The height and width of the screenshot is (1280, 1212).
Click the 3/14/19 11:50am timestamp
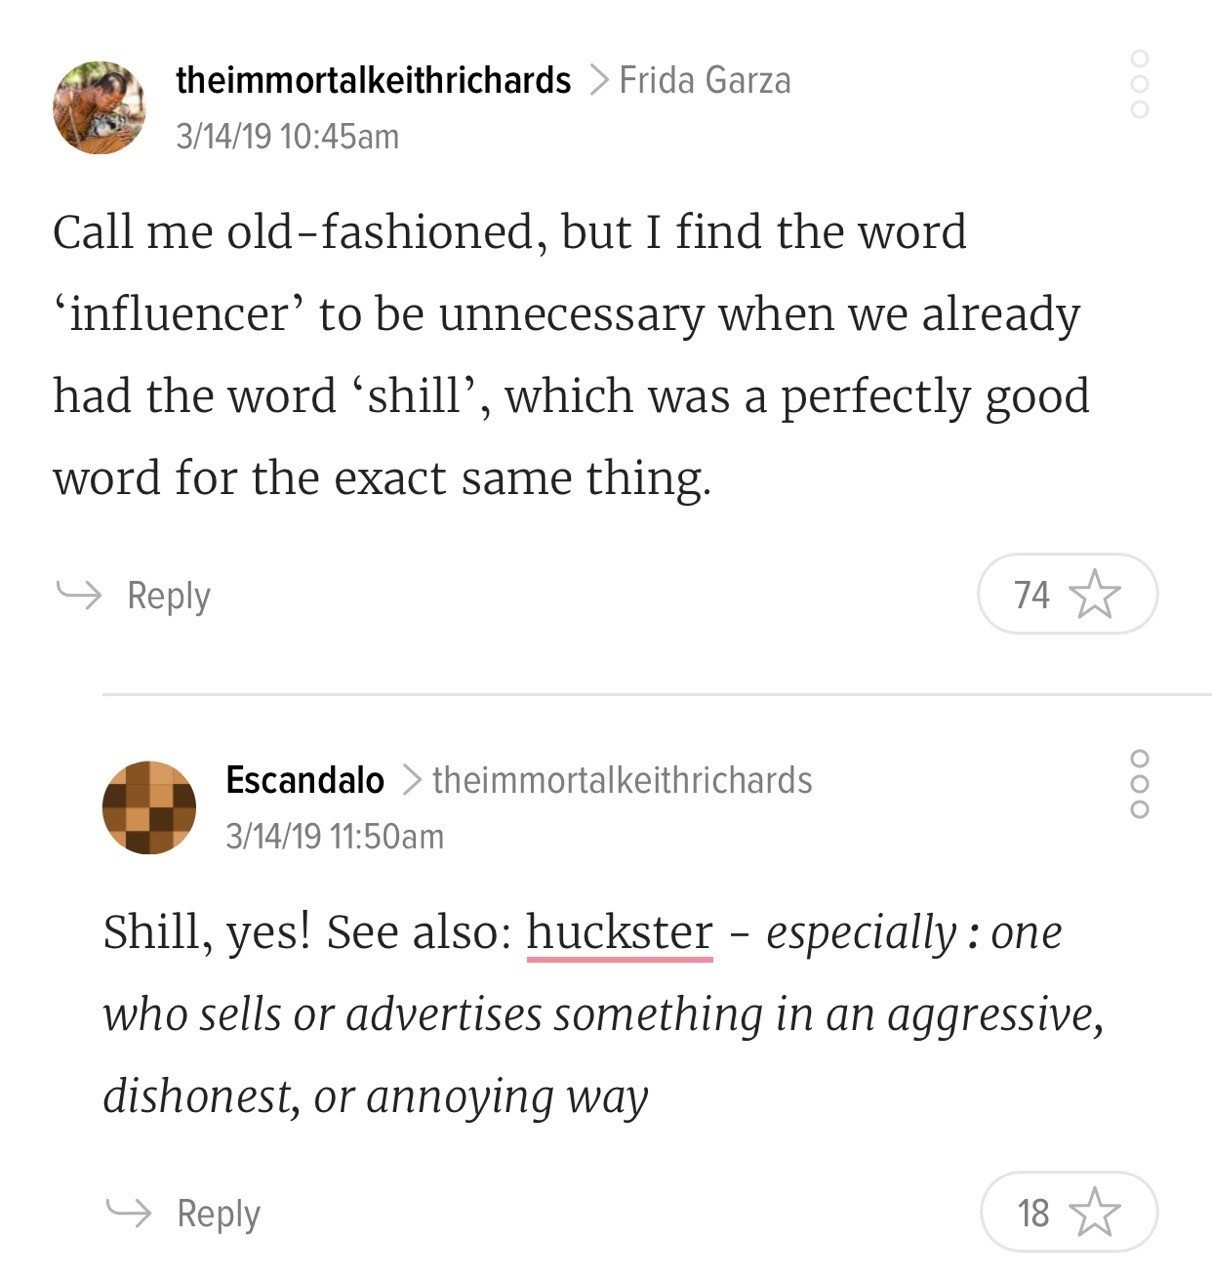[x=334, y=836]
